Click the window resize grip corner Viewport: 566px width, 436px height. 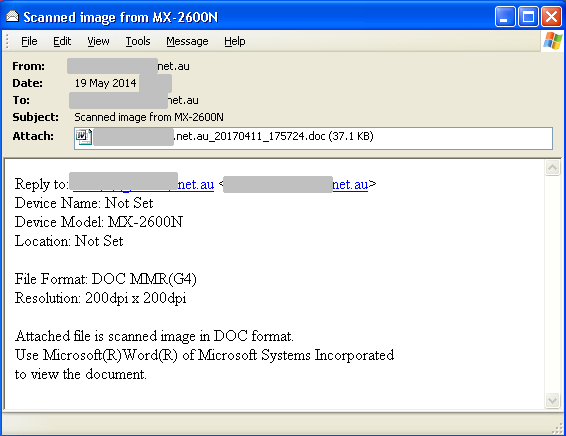557,428
